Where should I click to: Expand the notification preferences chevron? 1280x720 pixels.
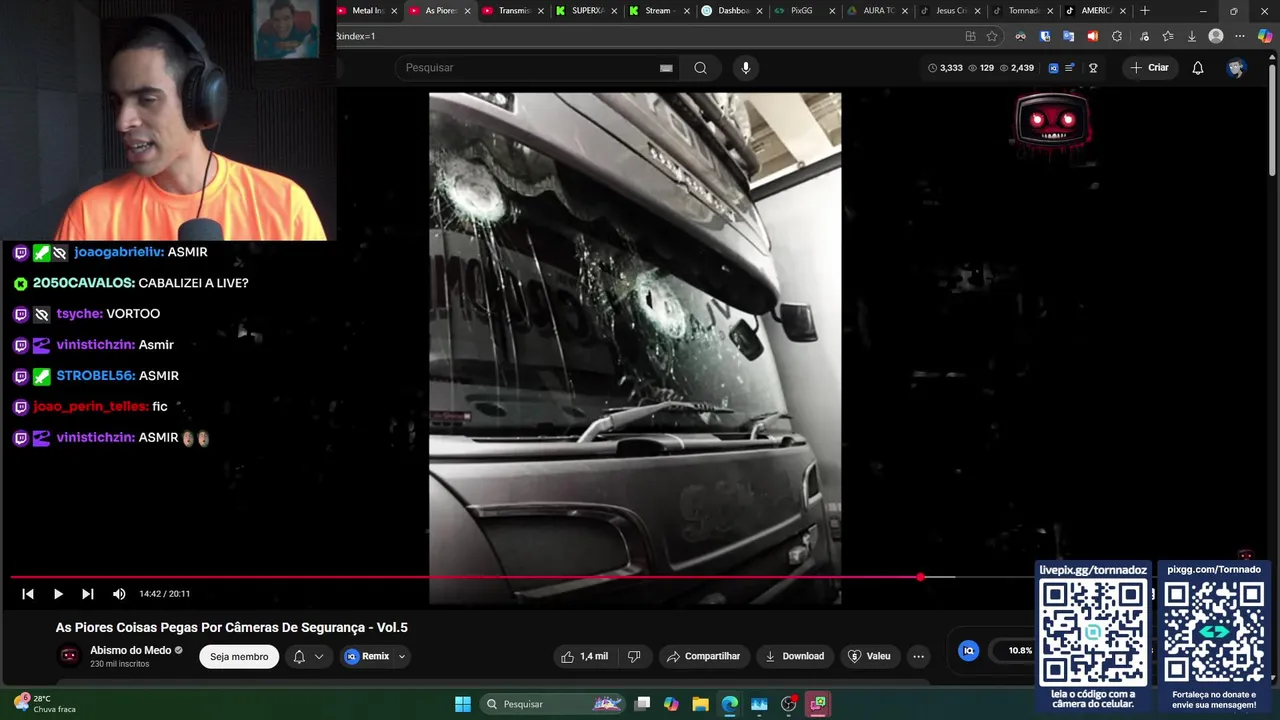pos(319,656)
